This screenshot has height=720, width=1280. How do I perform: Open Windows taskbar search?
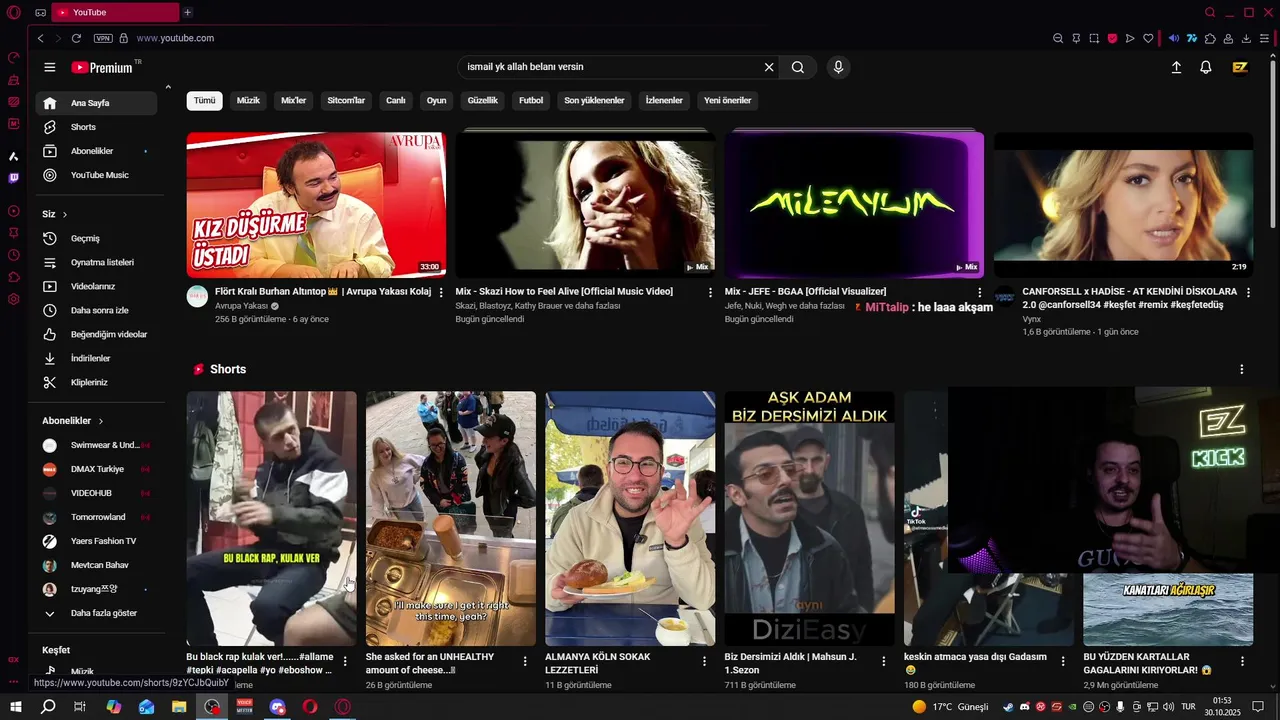(x=47, y=706)
